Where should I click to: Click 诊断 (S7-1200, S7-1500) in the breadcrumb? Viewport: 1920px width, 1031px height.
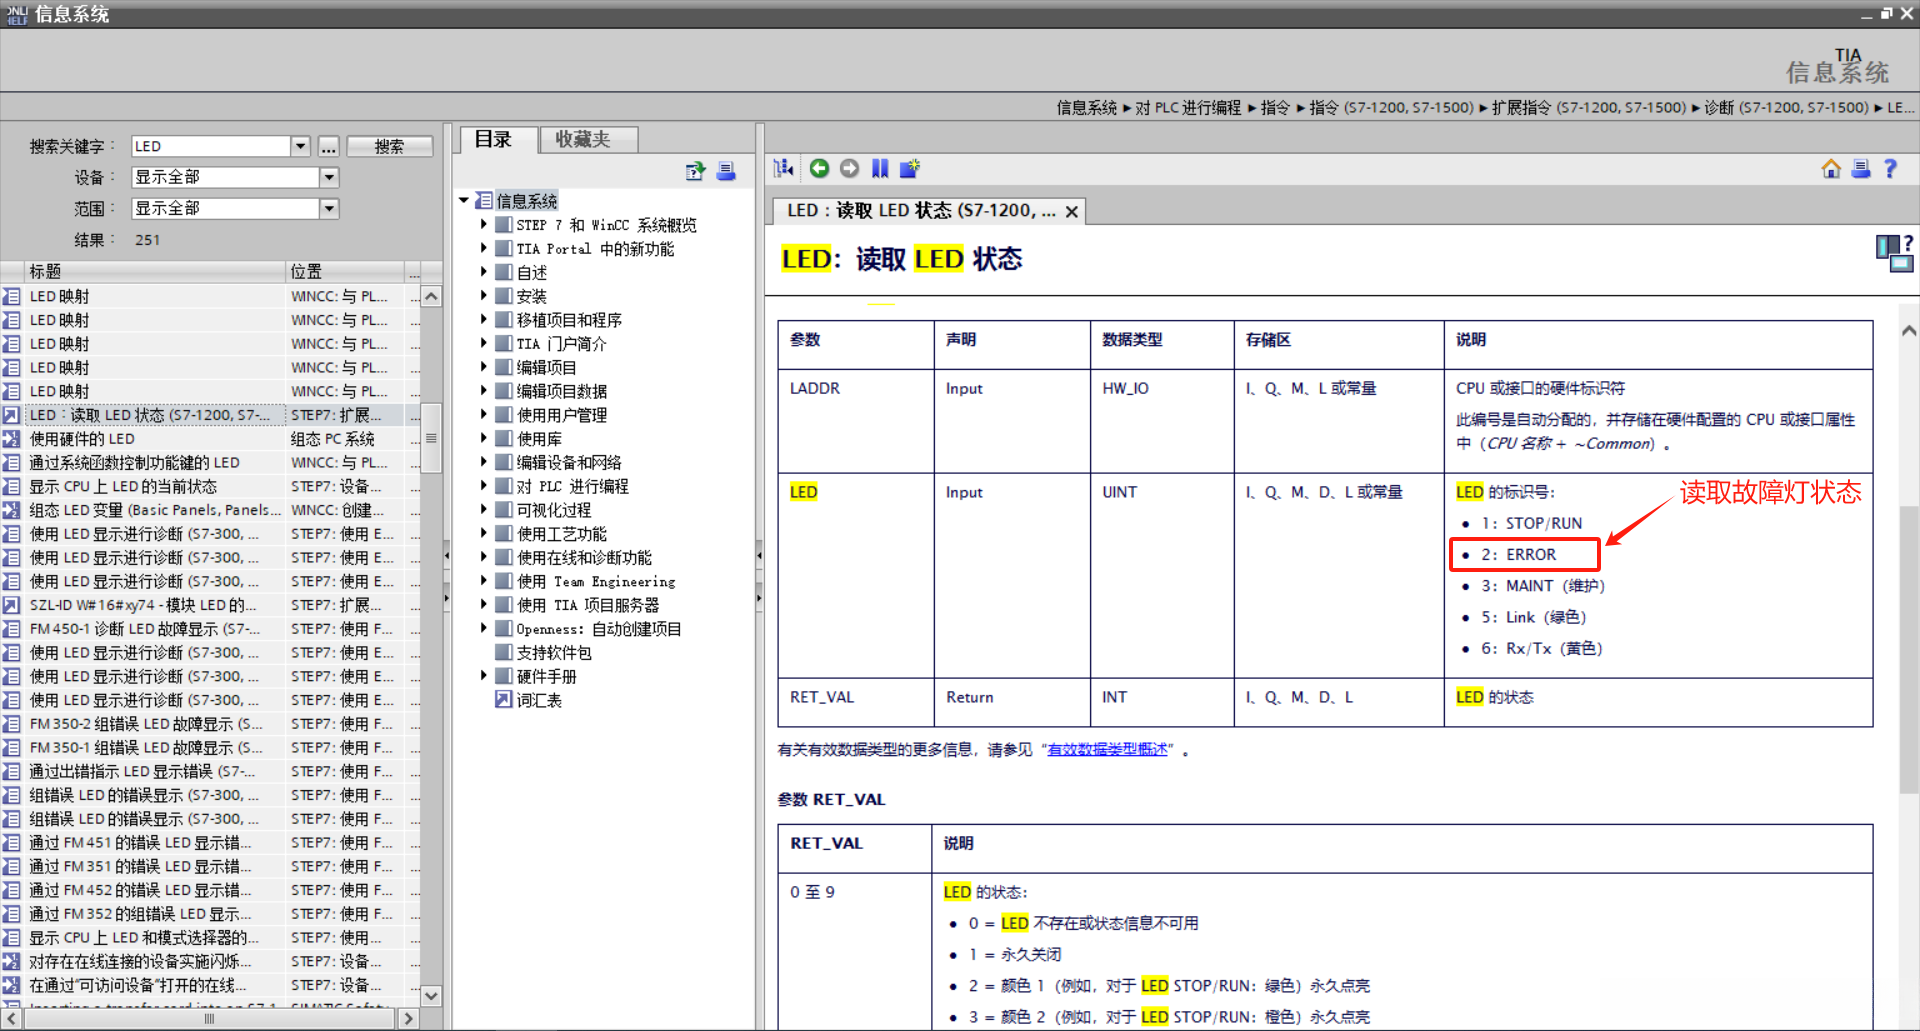click(1786, 107)
